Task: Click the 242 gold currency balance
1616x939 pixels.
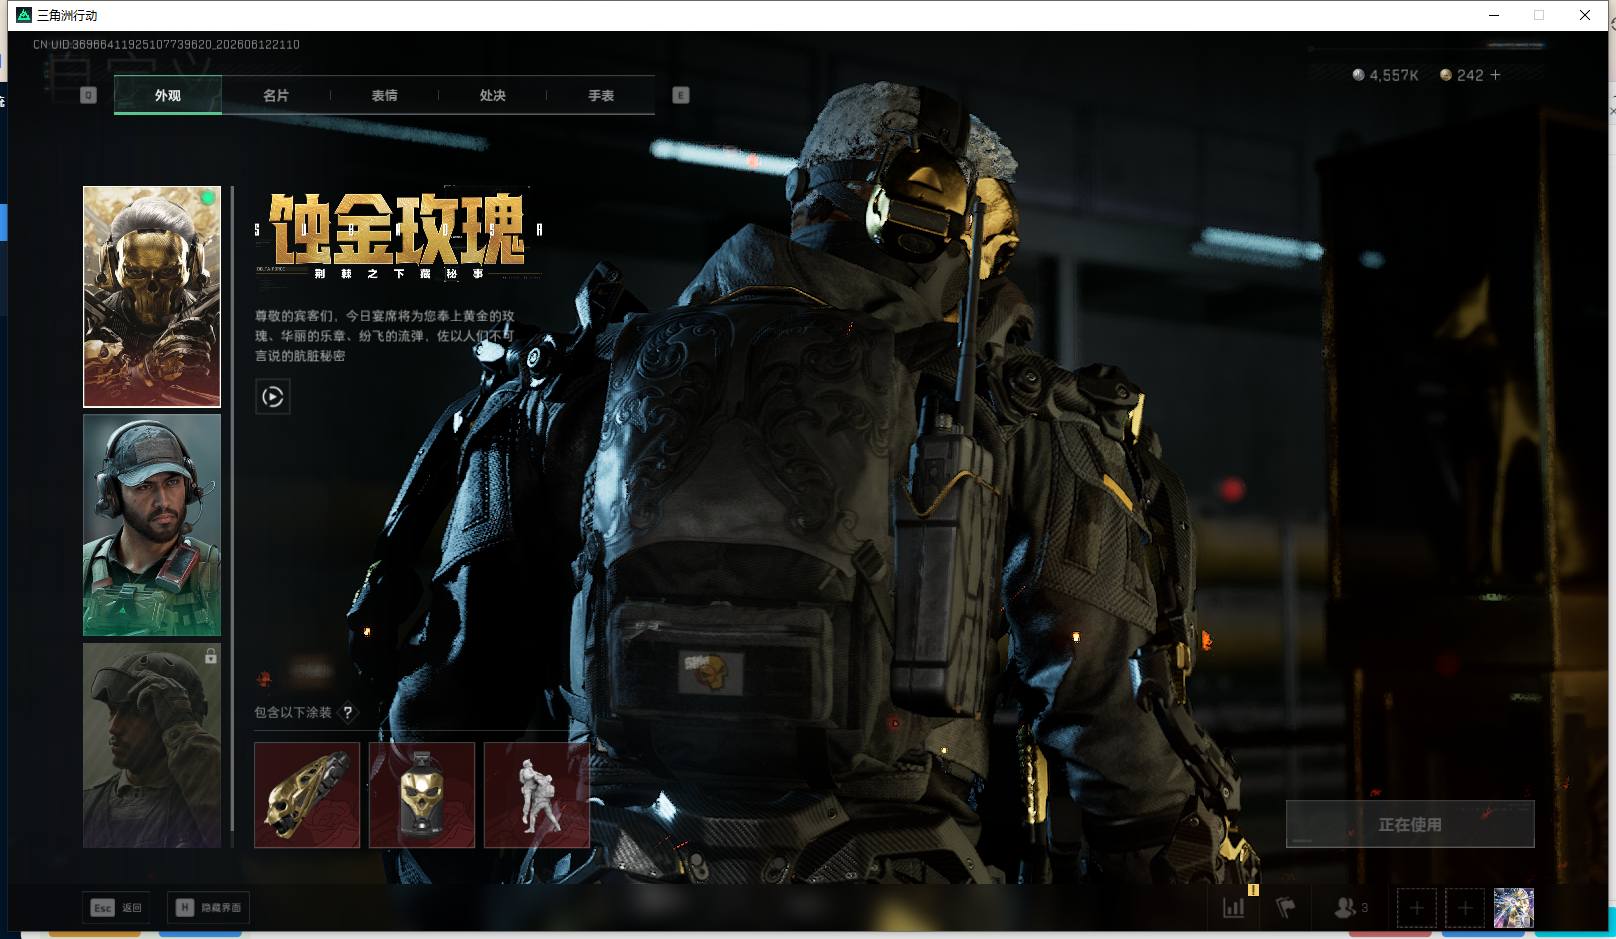Action: (x=1462, y=75)
